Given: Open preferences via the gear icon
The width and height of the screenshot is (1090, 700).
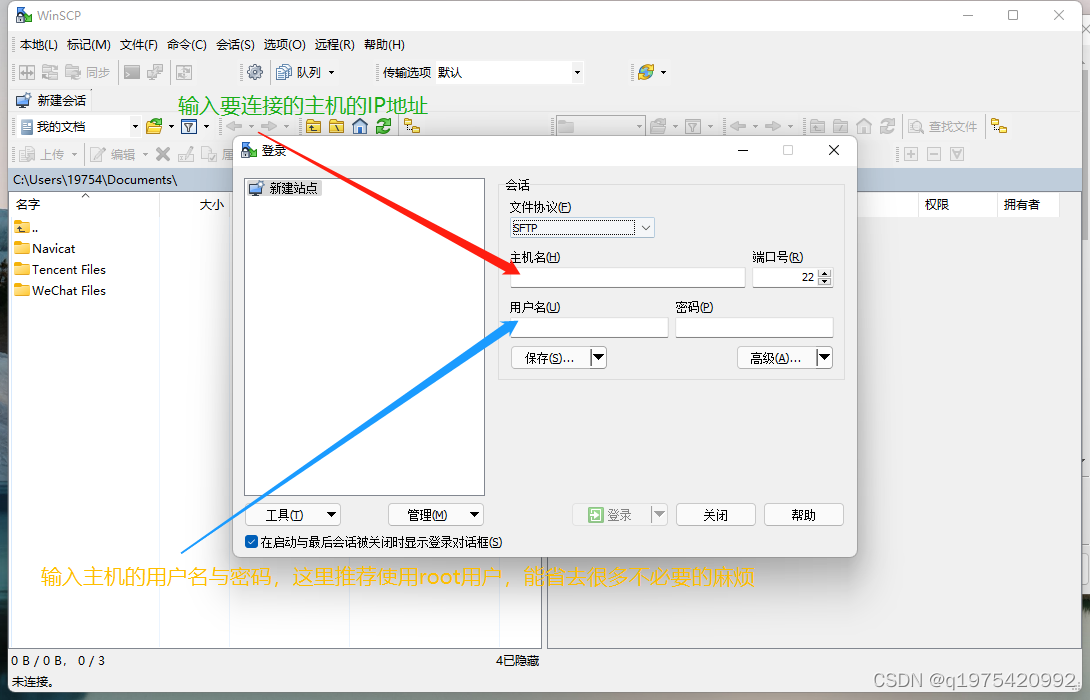Looking at the screenshot, I should (255, 72).
